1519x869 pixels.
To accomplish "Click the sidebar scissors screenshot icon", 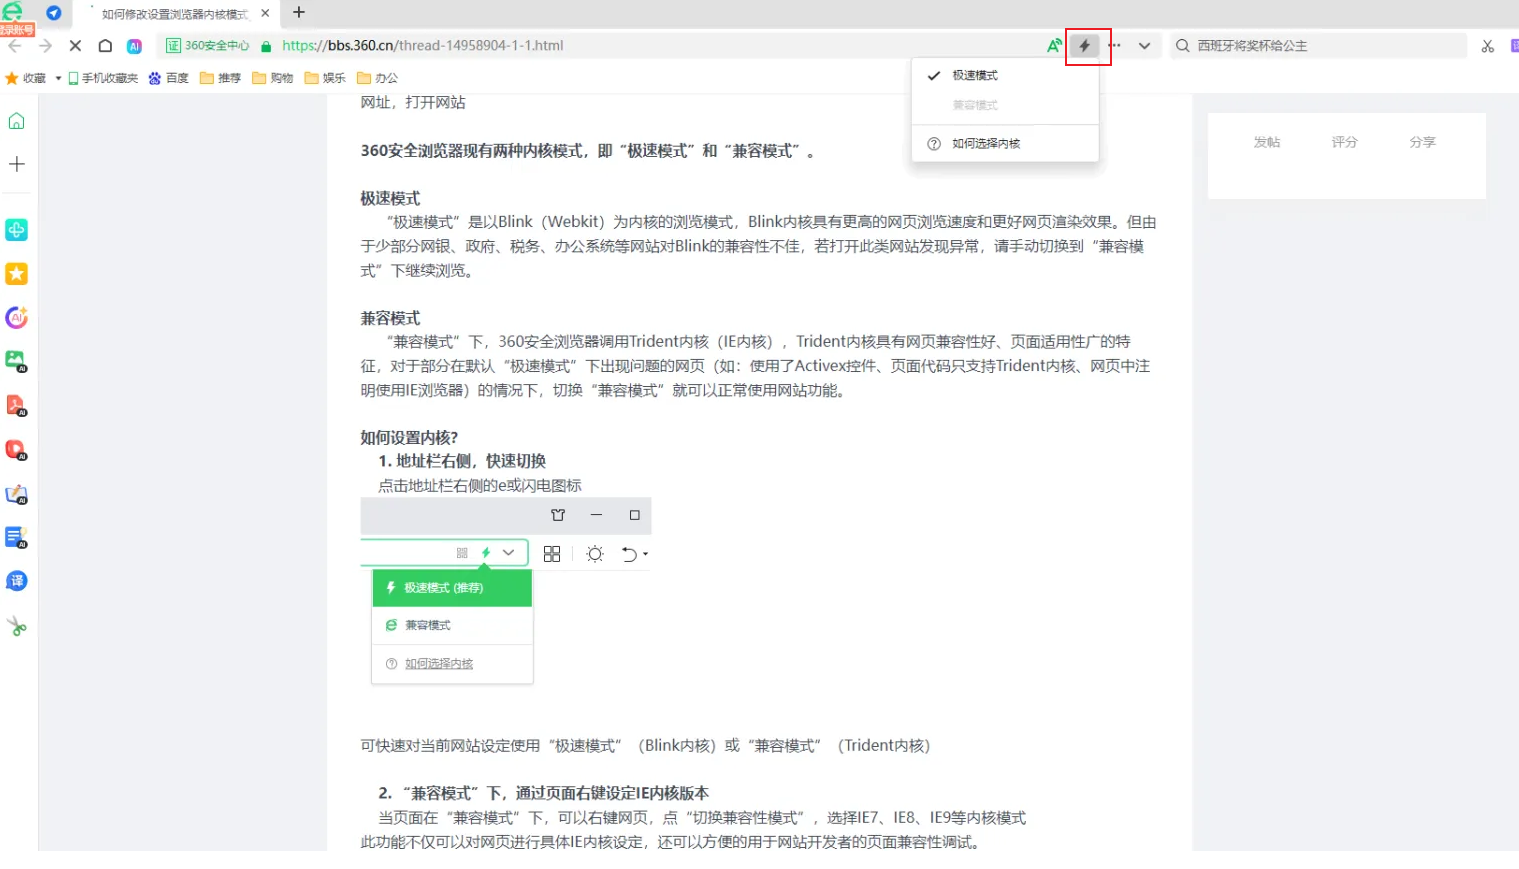I will (17, 627).
